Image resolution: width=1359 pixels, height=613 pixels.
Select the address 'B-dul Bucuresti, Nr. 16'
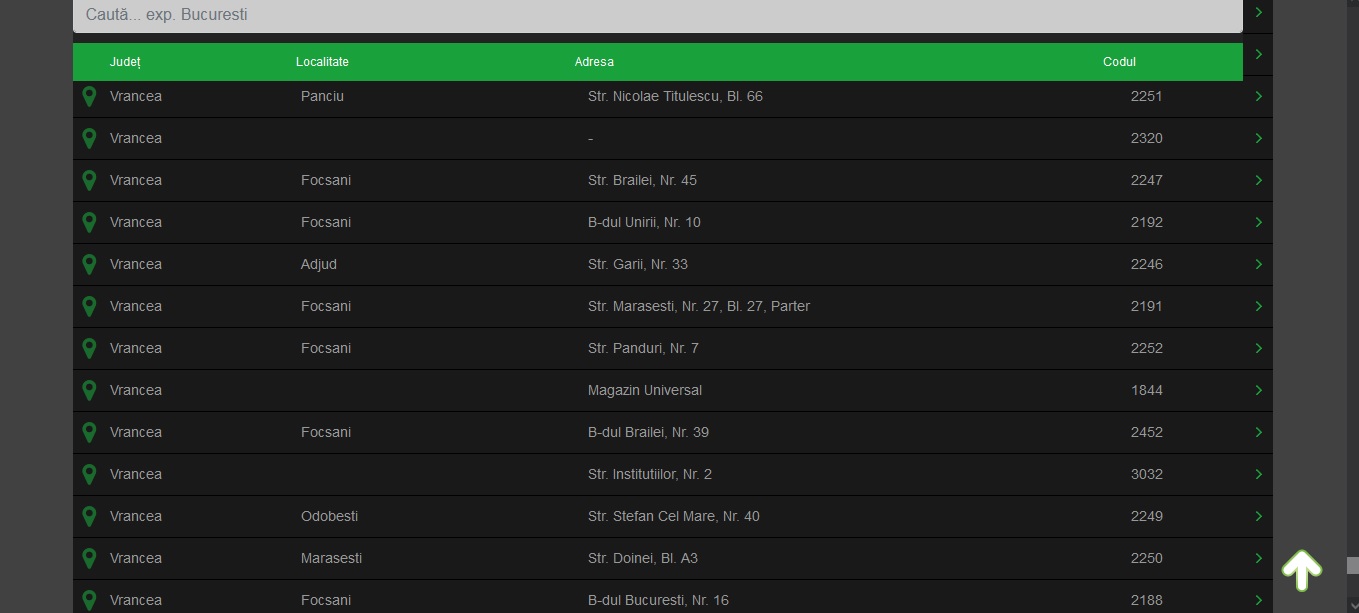tap(658, 600)
